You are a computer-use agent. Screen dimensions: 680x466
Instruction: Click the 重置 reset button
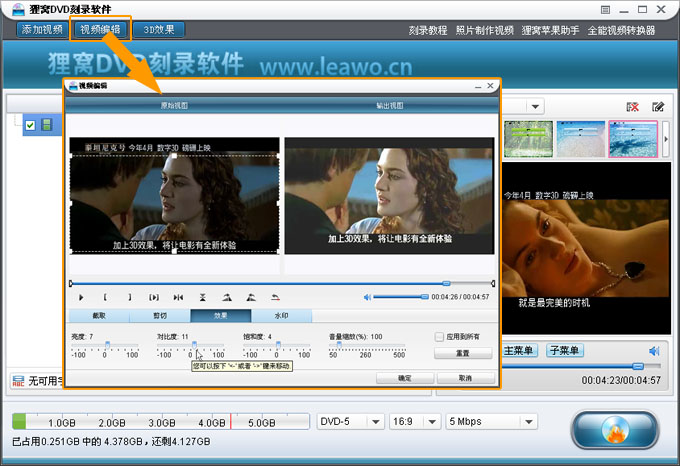pos(463,353)
